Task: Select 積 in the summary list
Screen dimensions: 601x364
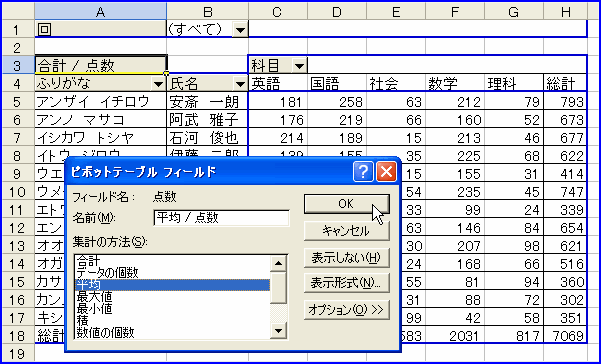Action: click(172, 320)
